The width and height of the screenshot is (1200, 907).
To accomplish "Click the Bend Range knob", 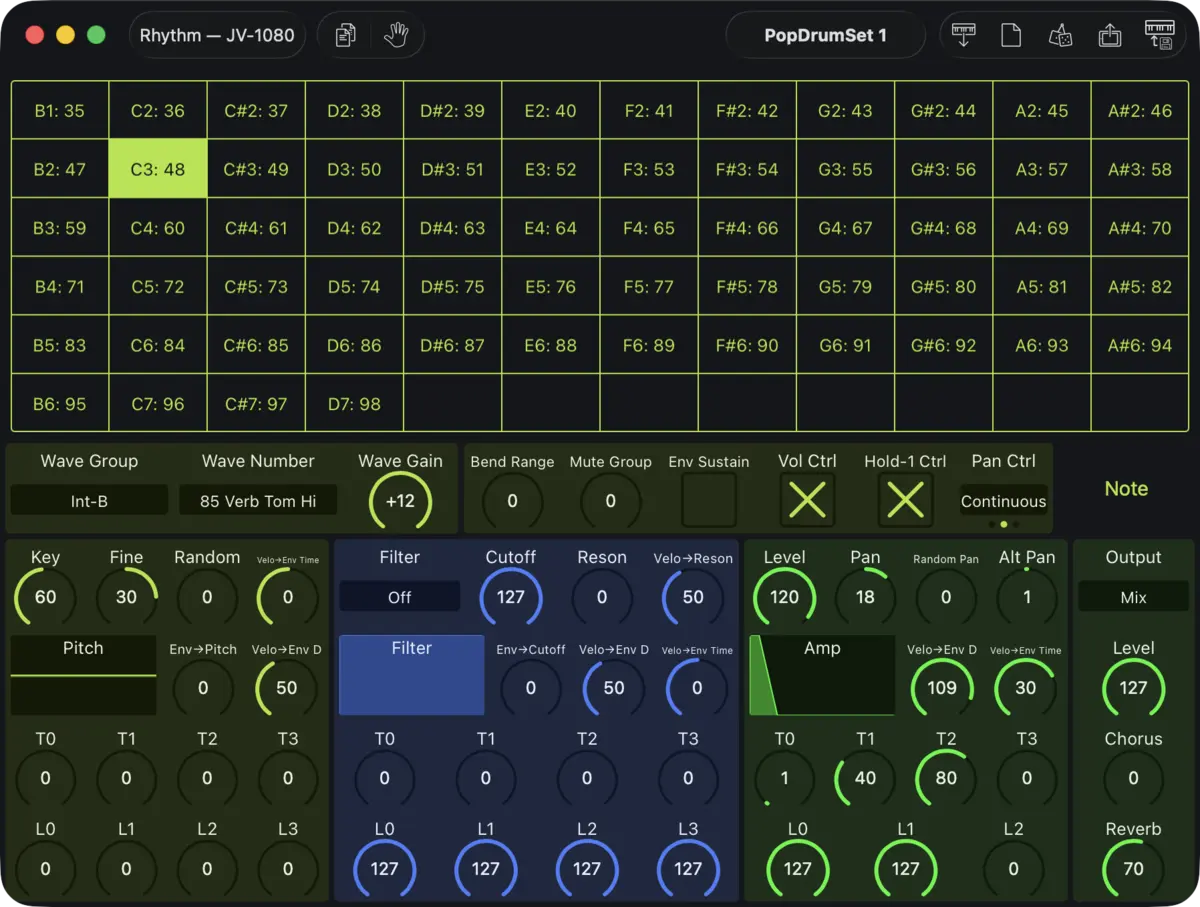I will click(x=512, y=501).
